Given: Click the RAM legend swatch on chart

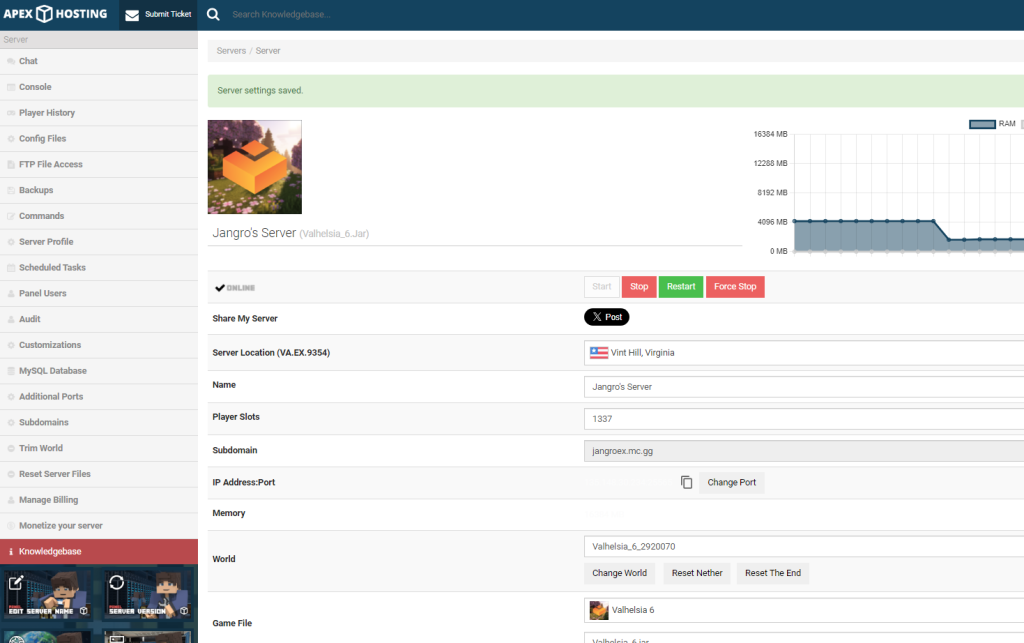Looking at the screenshot, I should point(982,124).
